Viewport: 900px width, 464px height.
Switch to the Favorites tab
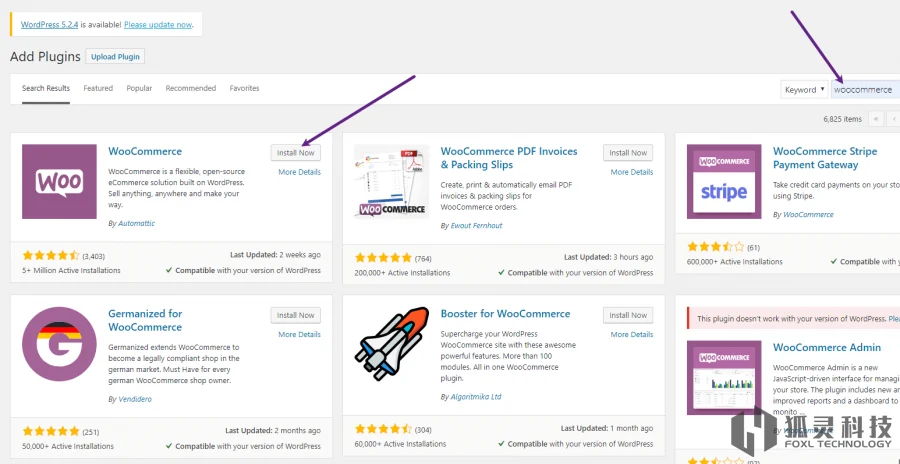point(245,88)
